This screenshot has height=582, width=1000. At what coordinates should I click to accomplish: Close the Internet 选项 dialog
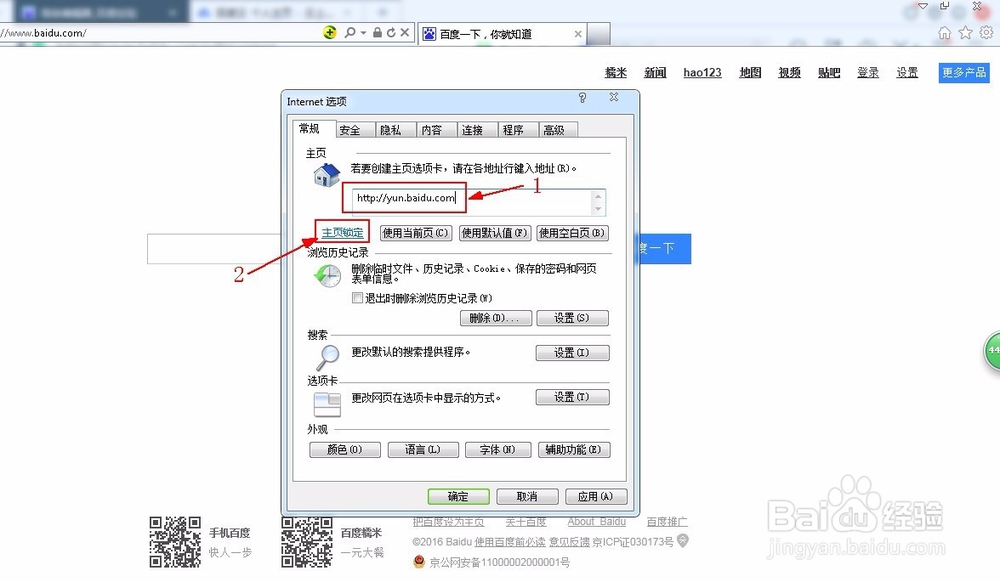pos(614,97)
